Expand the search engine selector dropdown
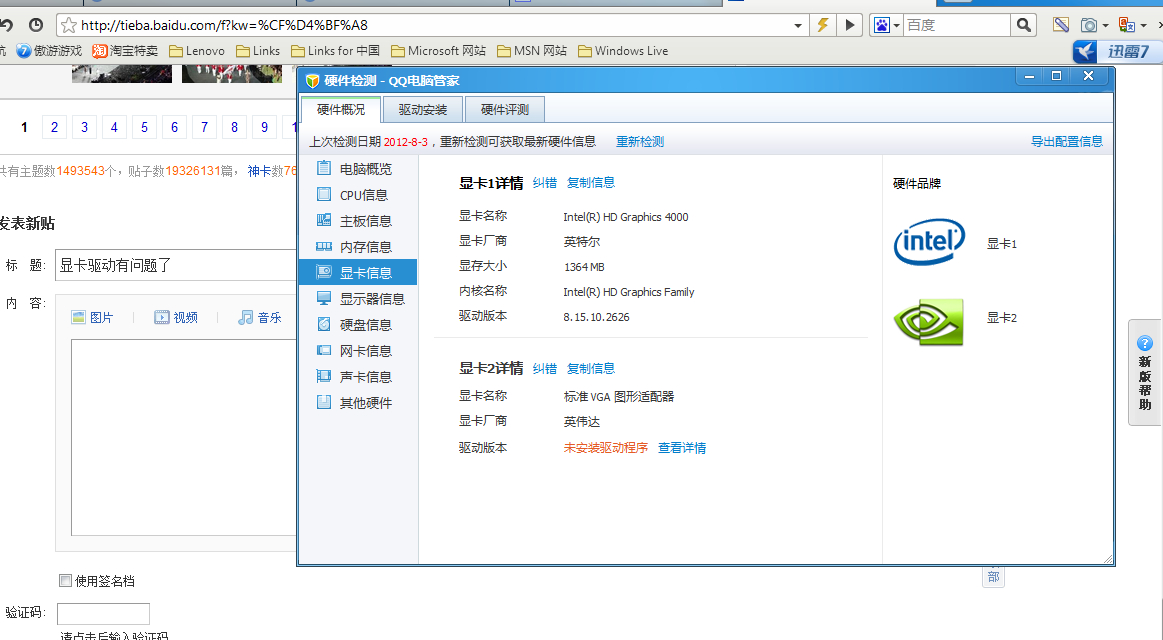The height and width of the screenshot is (640, 1163). pyautogui.click(x=897, y=25)
